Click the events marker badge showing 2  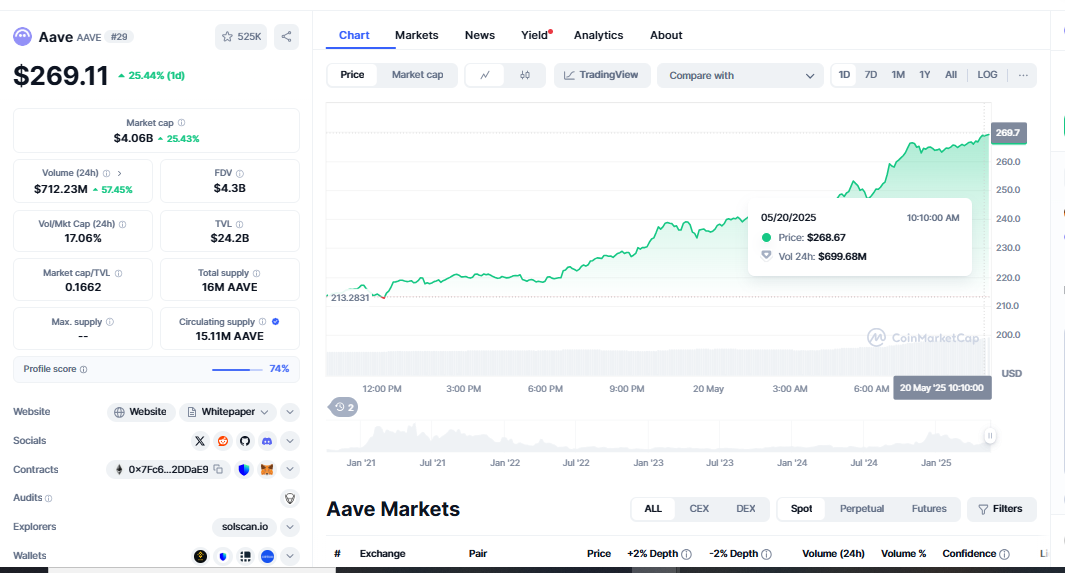(x=344, y=407)
